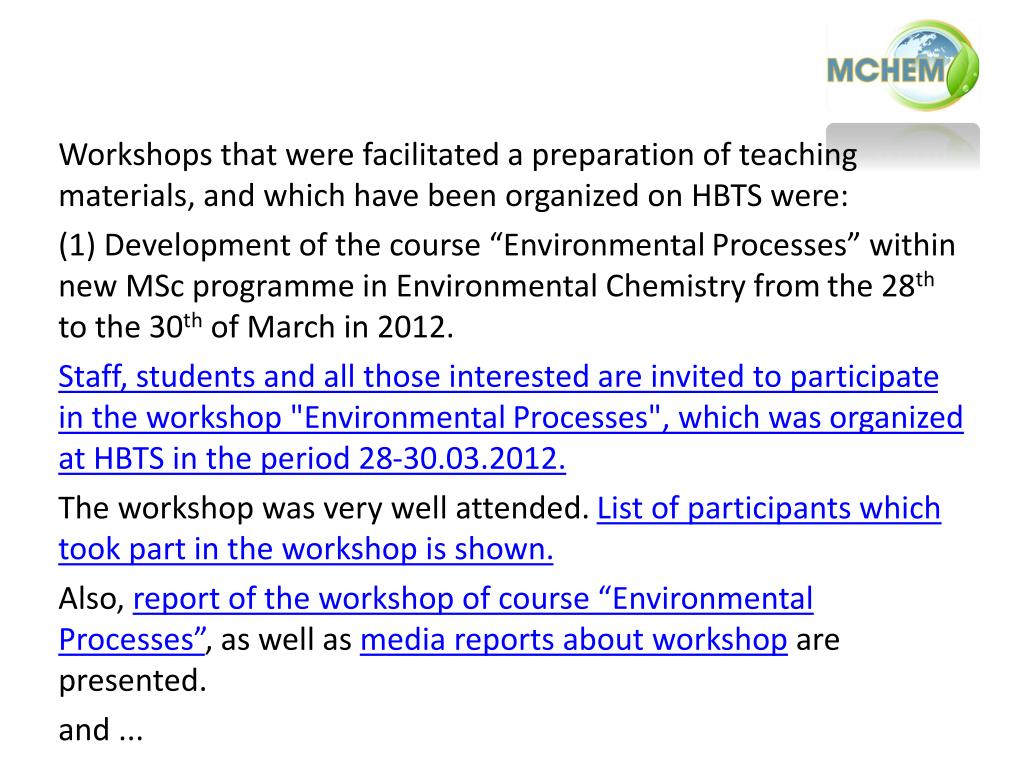Open the "Staff, students and all those interested" link
This screenshot has width=1024, height=768.
point(498,377)
